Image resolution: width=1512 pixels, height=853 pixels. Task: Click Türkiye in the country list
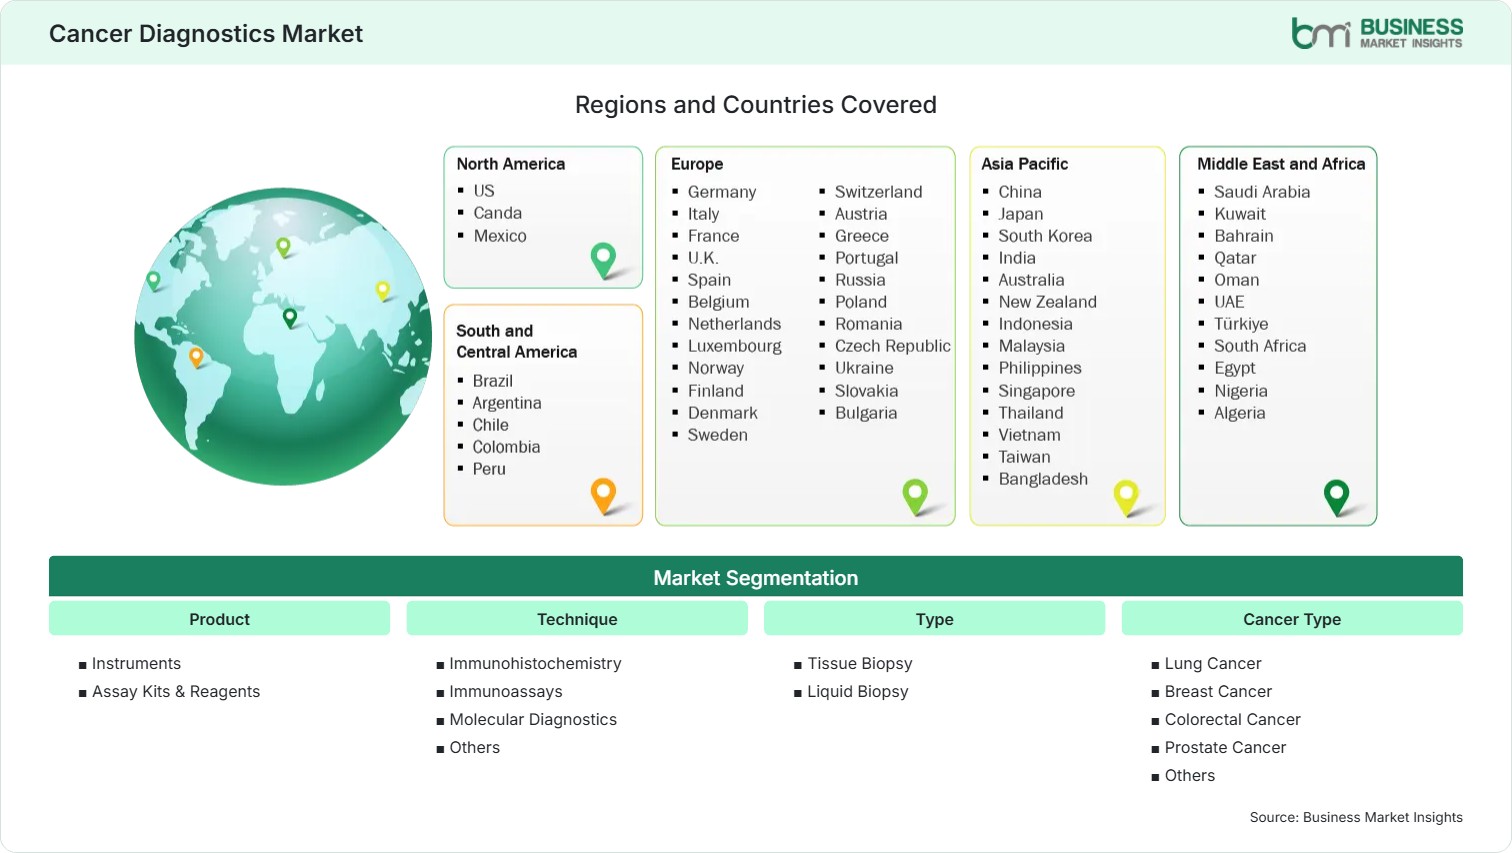[x=1241, y=324]
